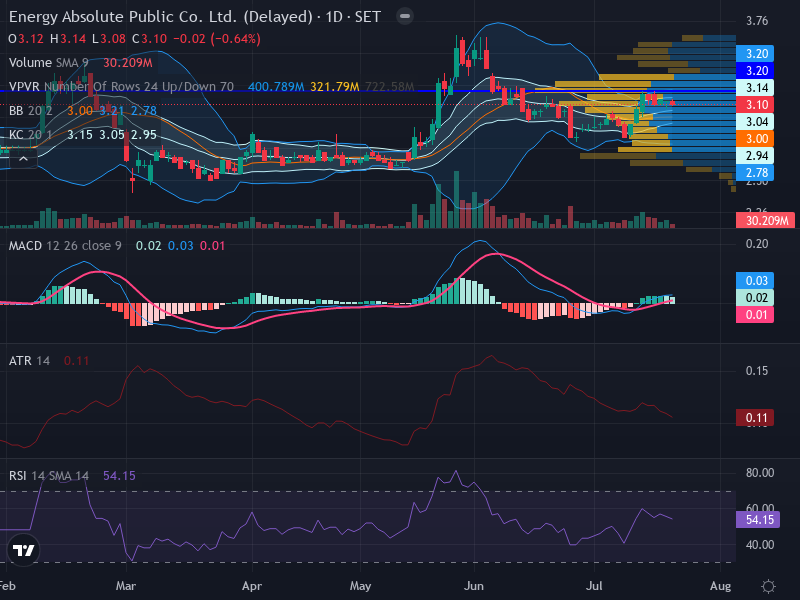Click the 30.209M value in Volume legend

coord(128,63)
